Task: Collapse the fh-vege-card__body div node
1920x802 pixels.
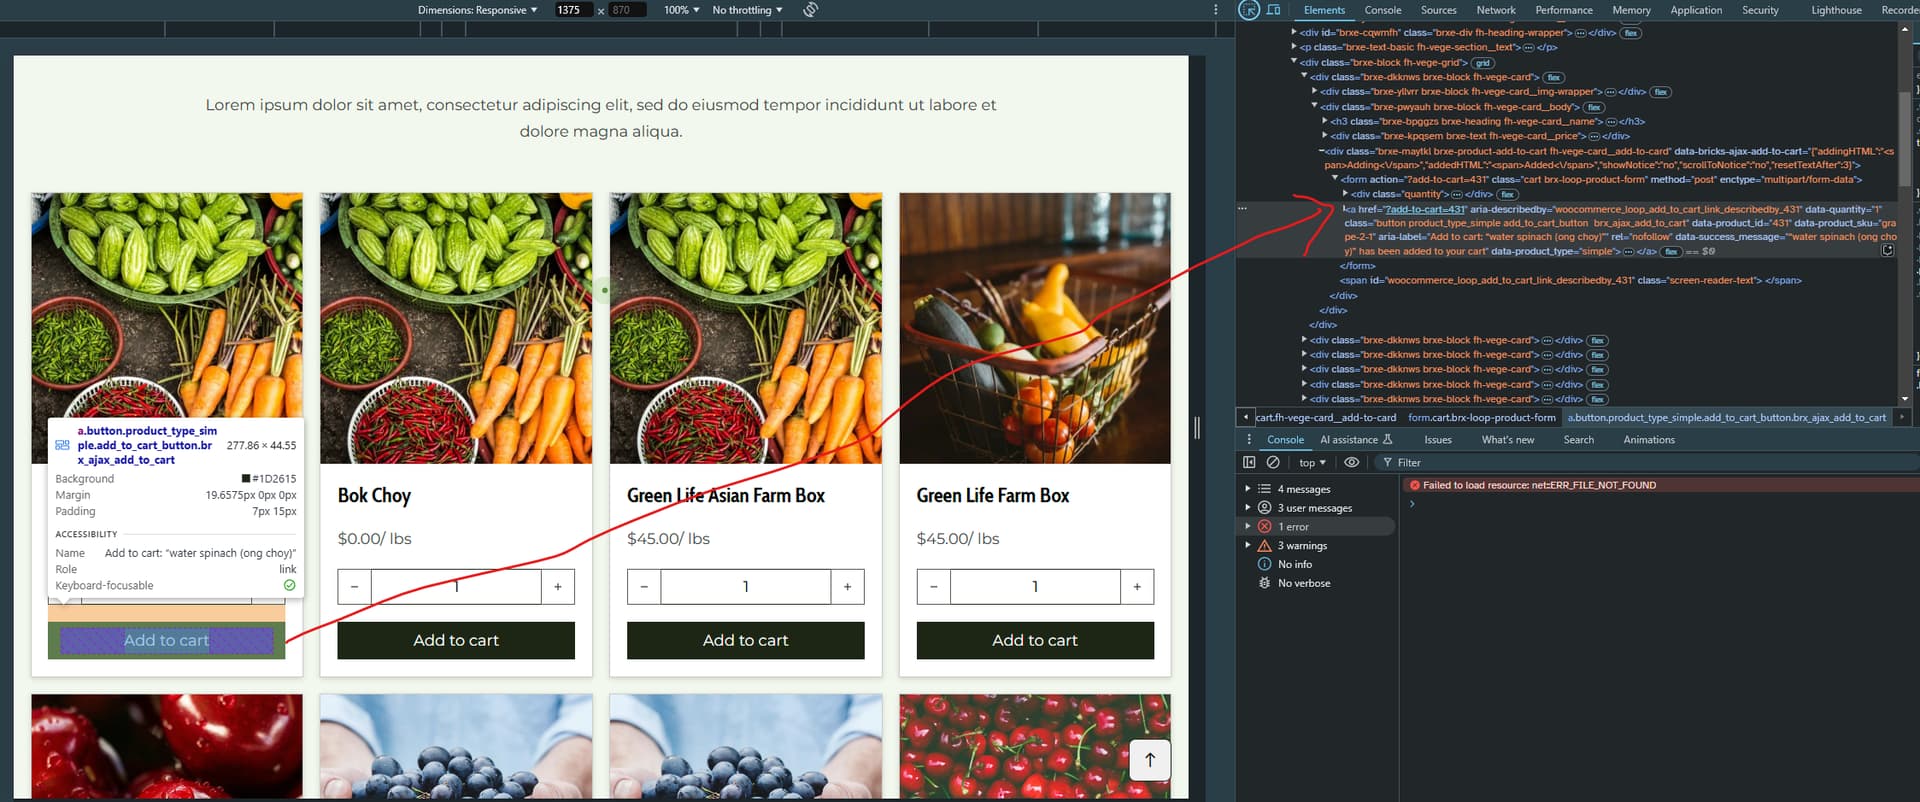Action: [1315, 106]
